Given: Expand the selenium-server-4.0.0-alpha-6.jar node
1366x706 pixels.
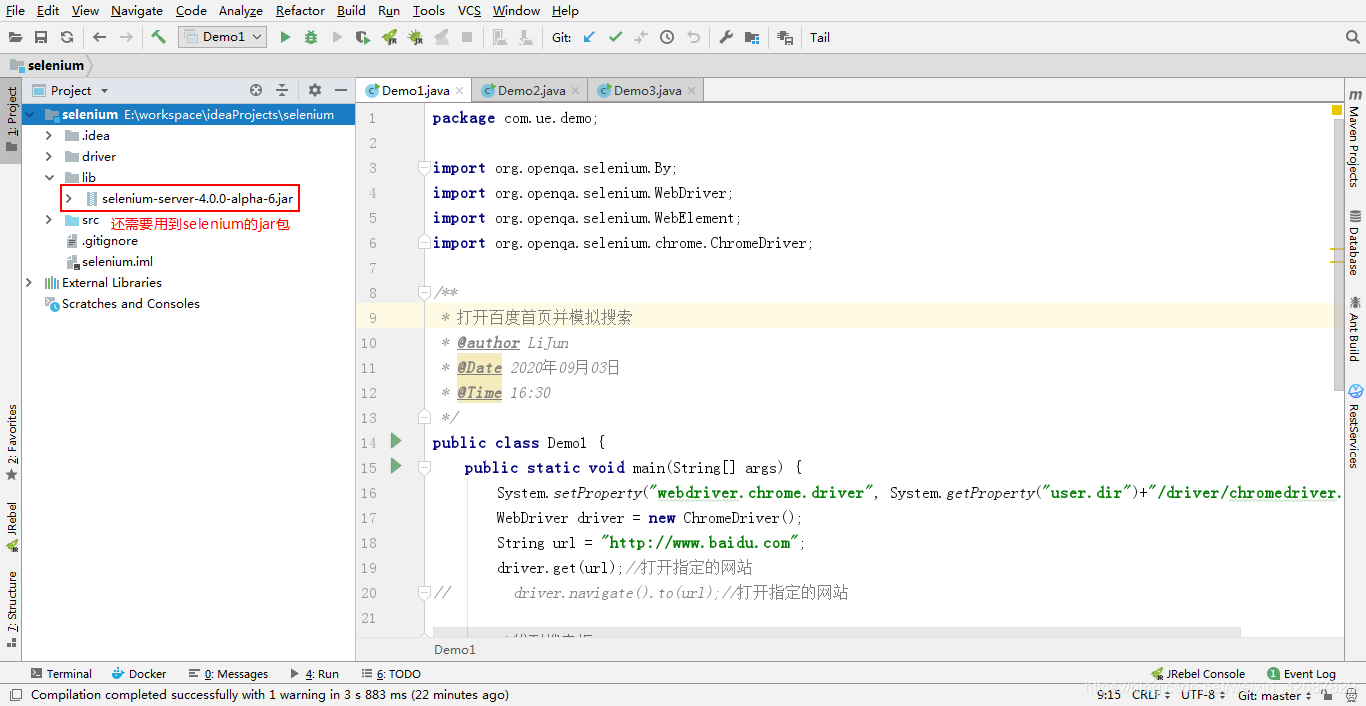Looking at the screenshot, I should pos(69,198).
